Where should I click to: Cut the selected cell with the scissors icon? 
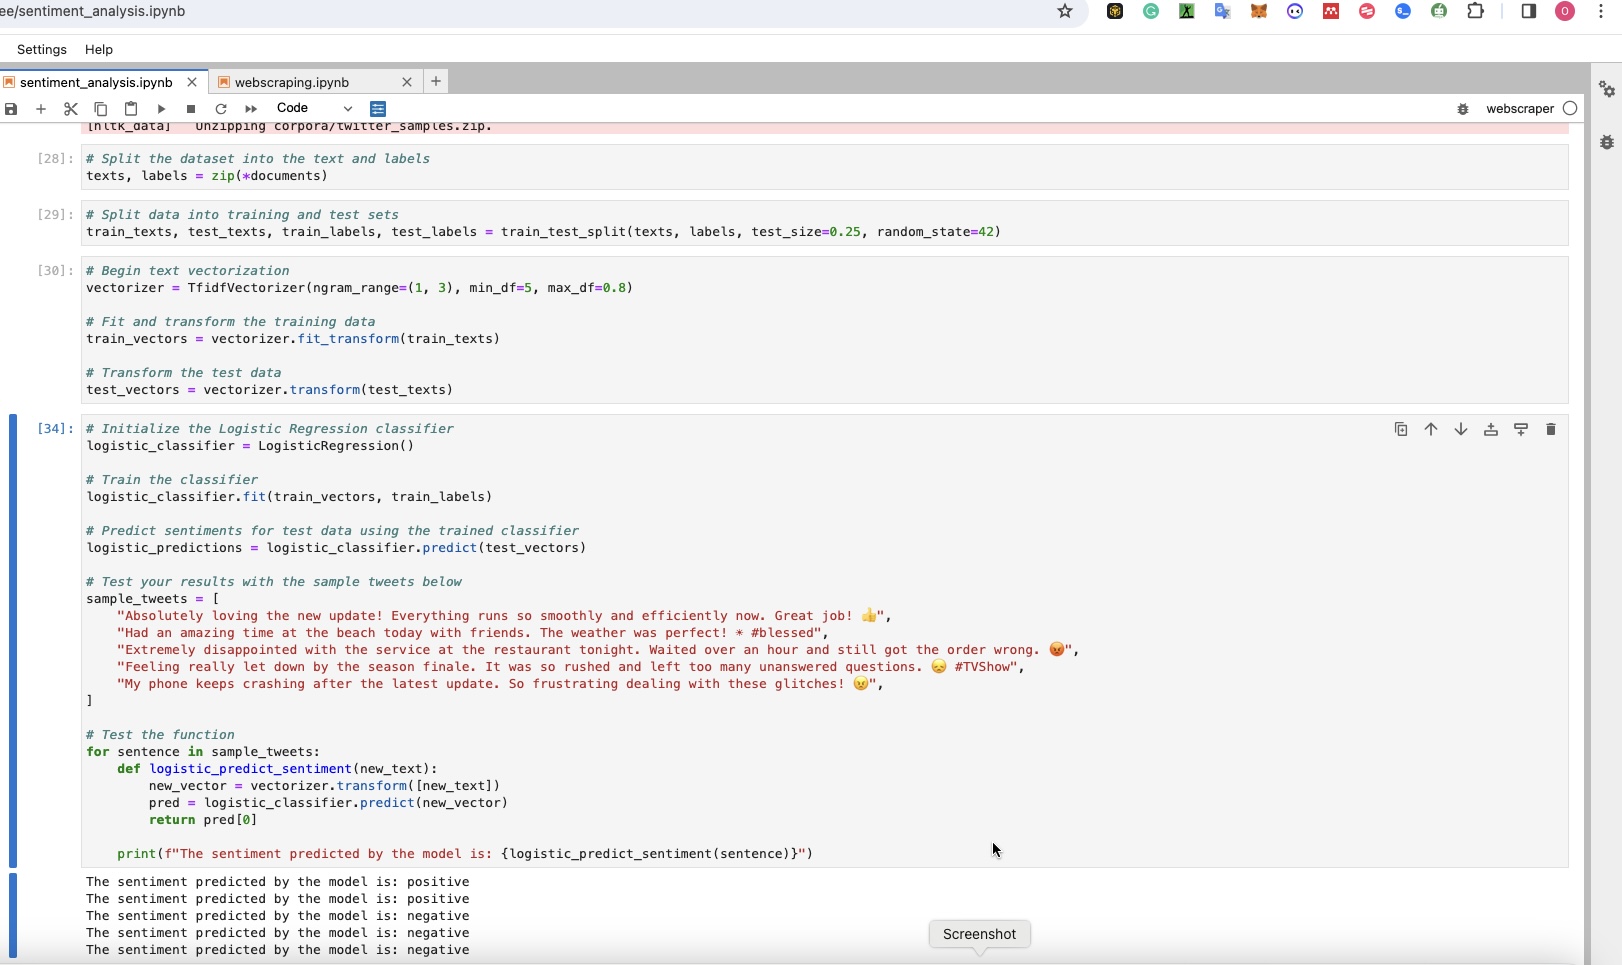click(71, 109)
